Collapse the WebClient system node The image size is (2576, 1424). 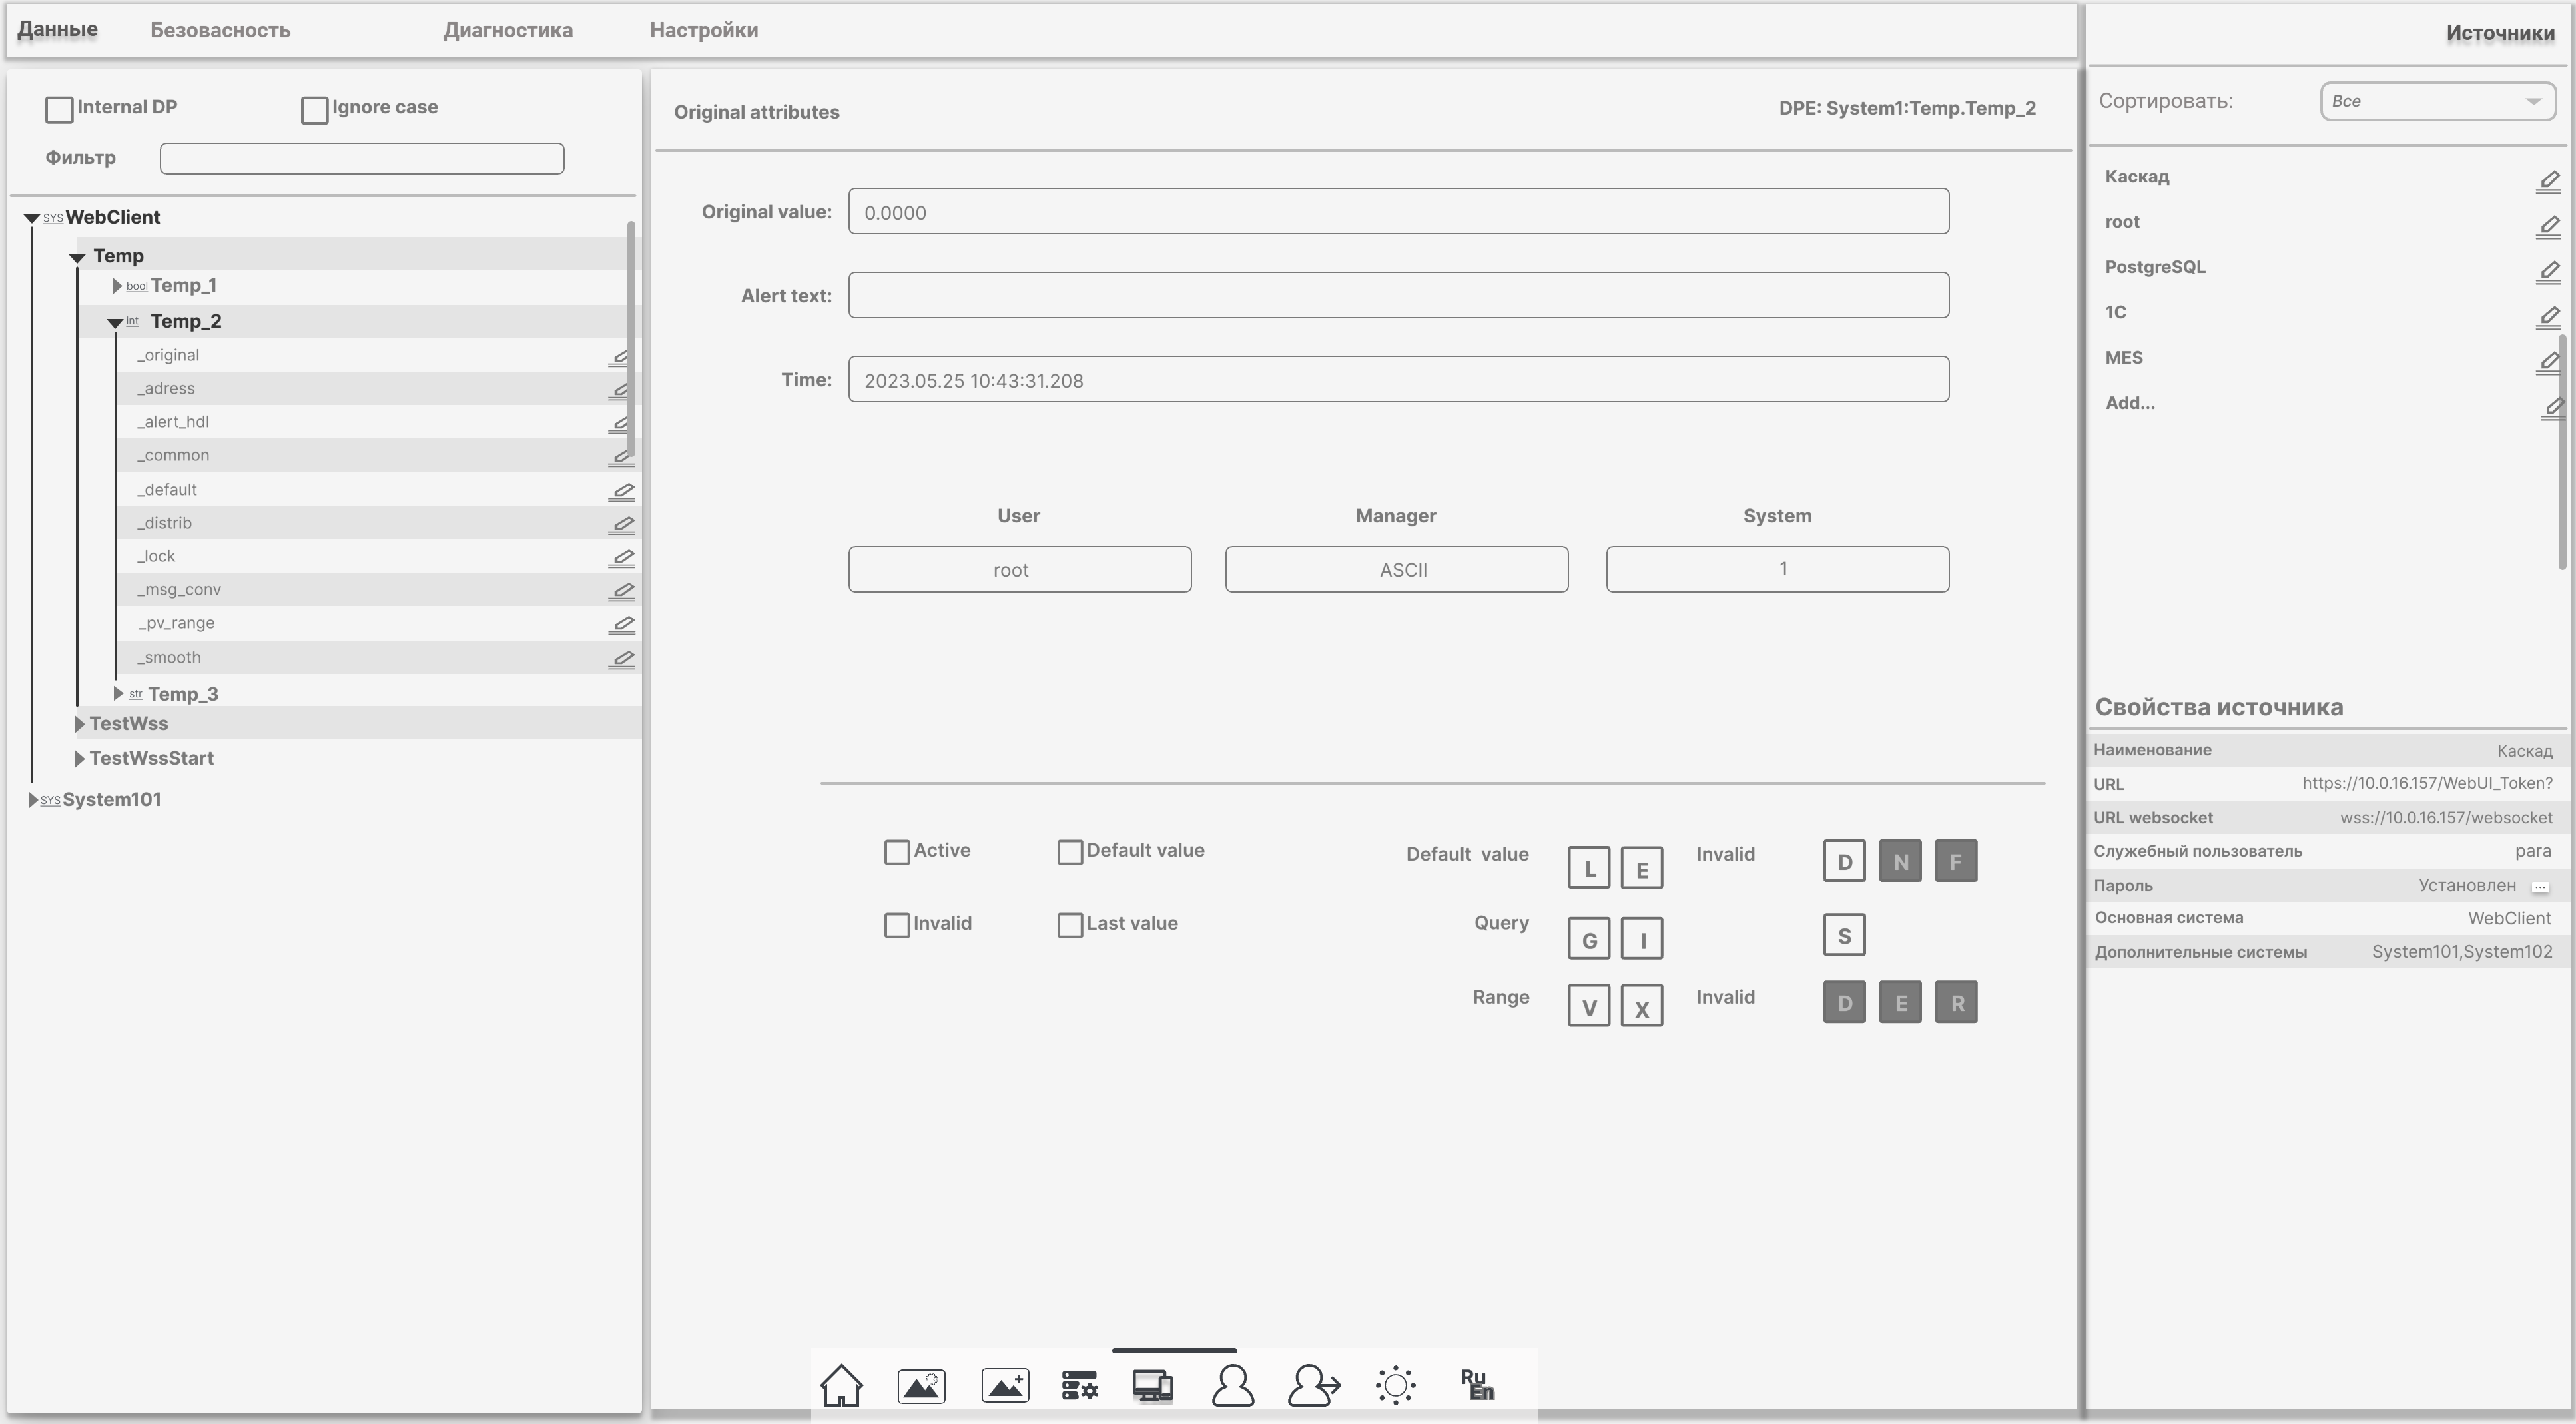pos(32,218)
